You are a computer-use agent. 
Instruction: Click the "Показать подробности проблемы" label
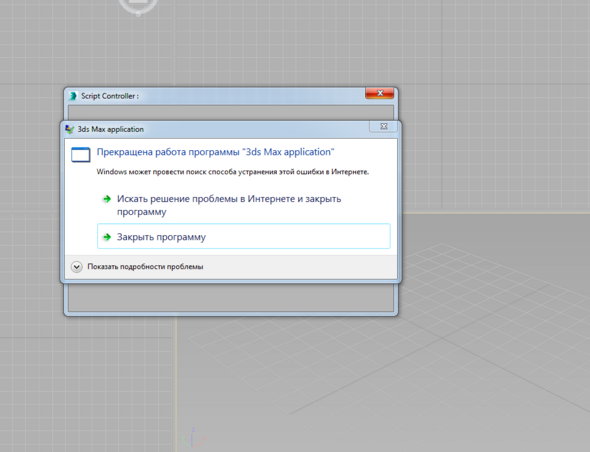pos(145,266)
